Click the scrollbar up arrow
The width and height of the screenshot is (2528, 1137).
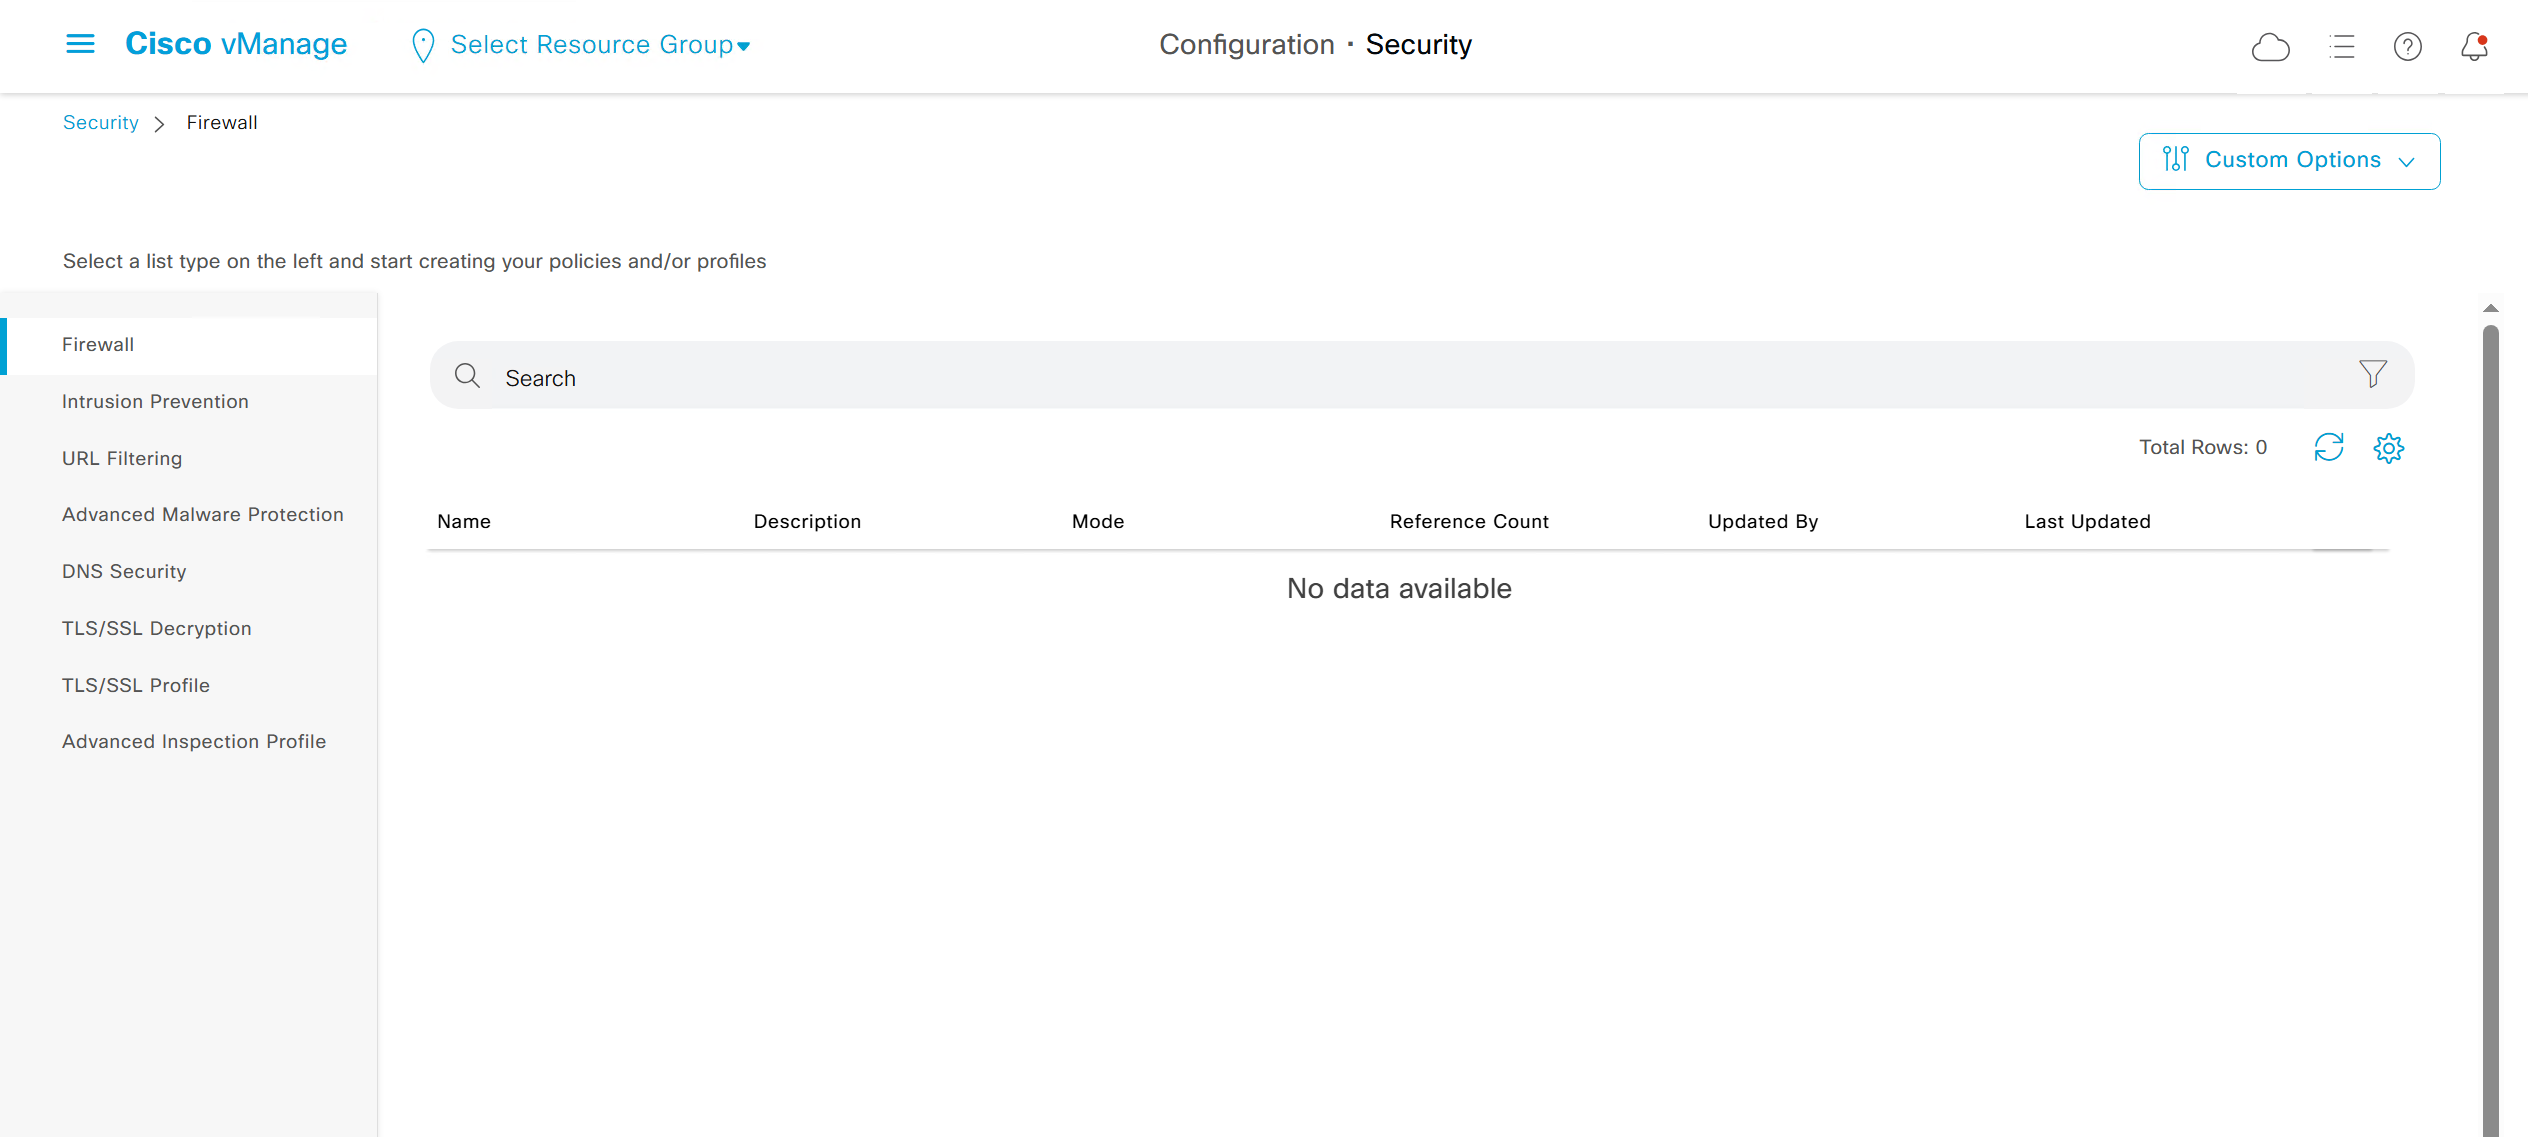point(2490,309)
